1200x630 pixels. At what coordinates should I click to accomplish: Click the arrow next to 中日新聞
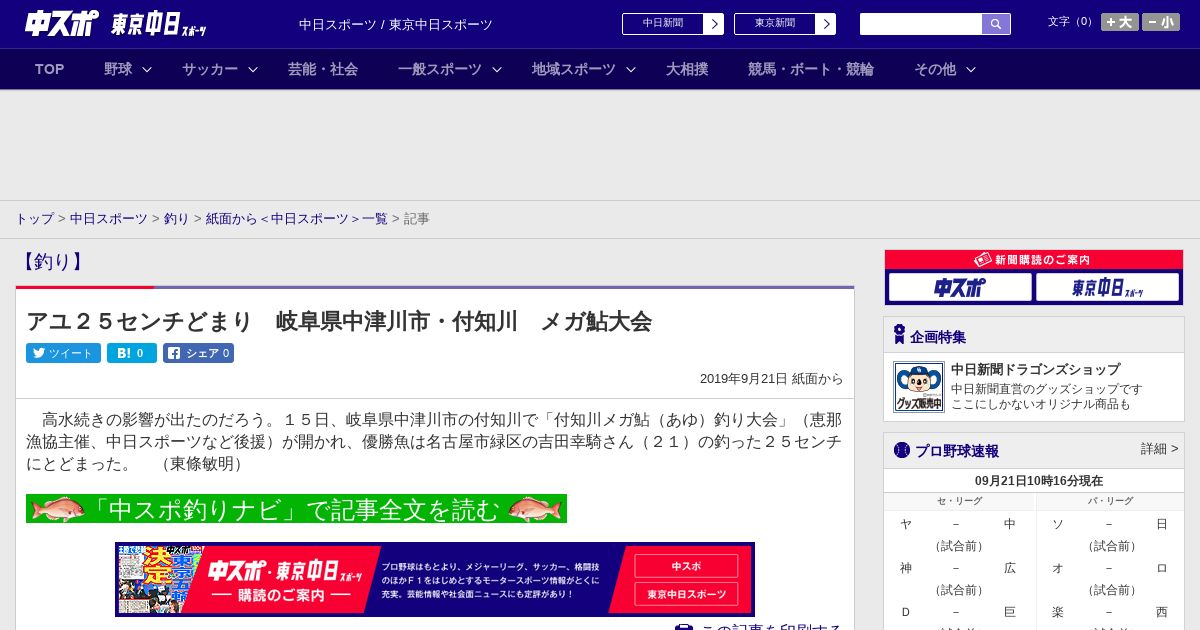point(714,24)
